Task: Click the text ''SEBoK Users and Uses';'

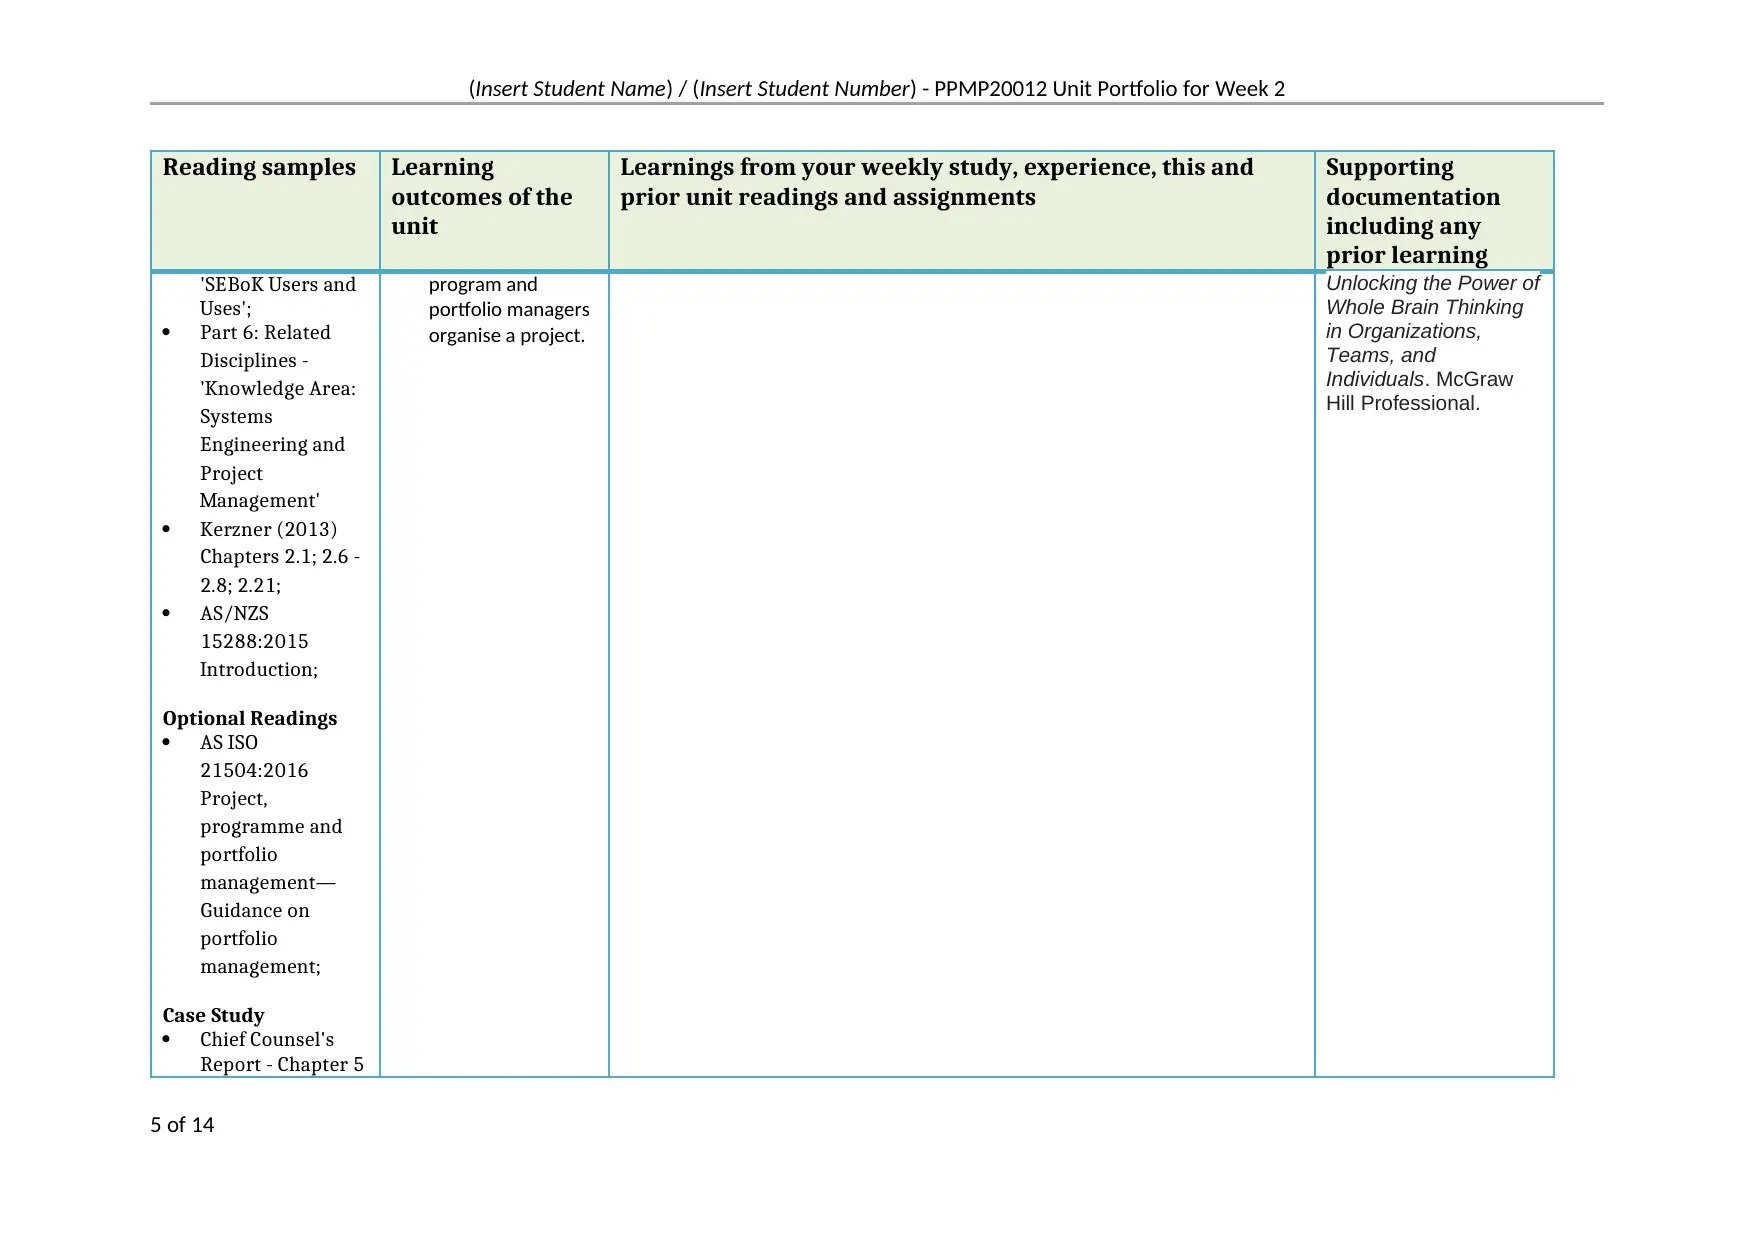Action: tap(278, 296)
